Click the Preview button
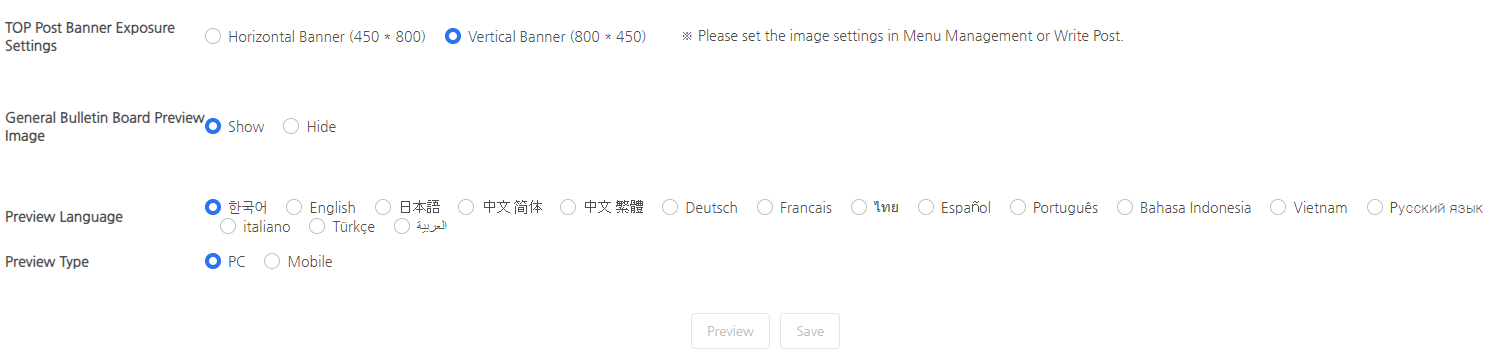Viewport: 1512px width, 360px height. pyautogui.click(x=730, y=331)
